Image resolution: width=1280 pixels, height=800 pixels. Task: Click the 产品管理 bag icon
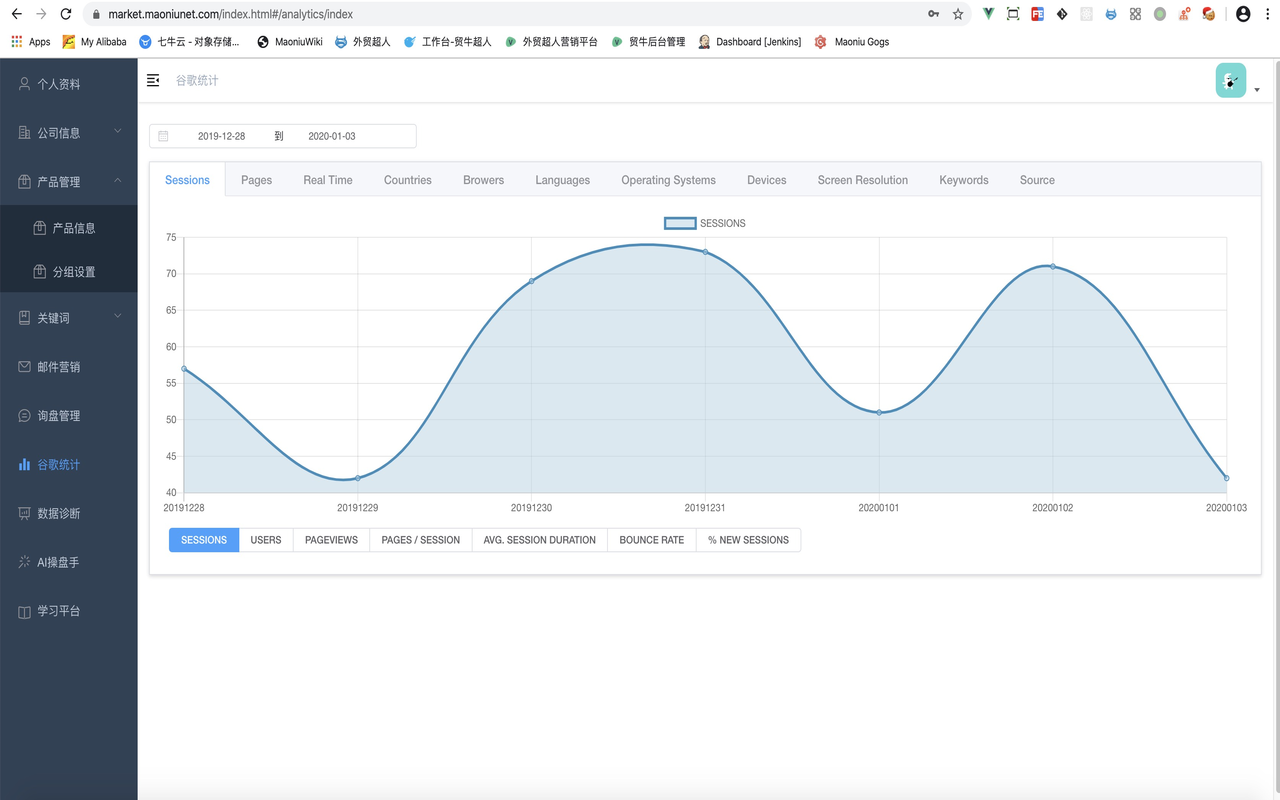pos(25,182)
